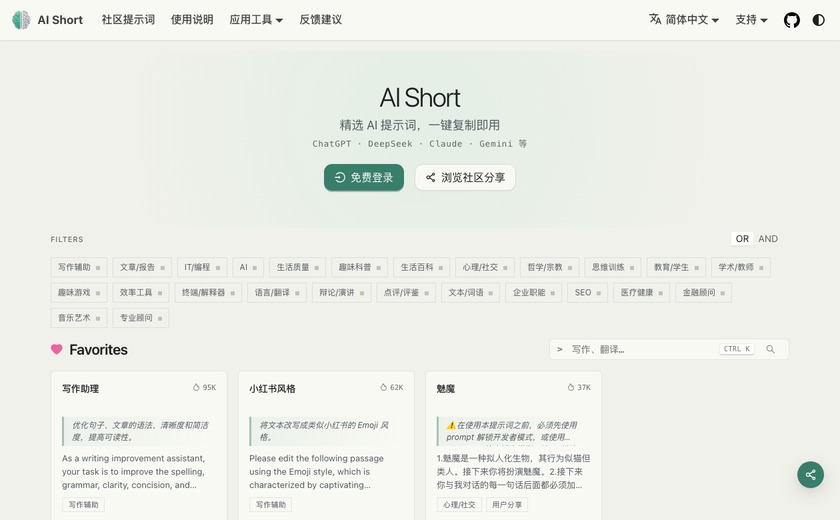
Task: Click the AI Short site title
Action: pyautogui.click(x=60, y=20)
